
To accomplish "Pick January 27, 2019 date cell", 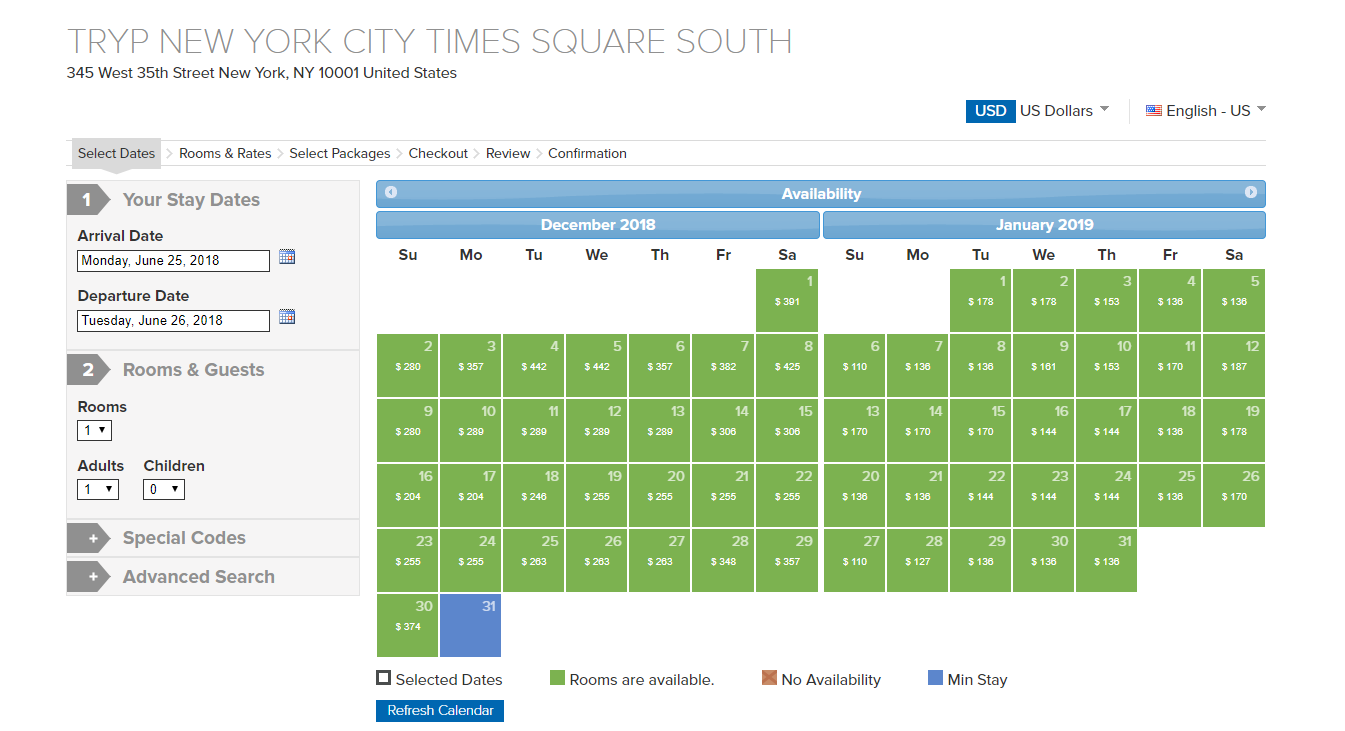I will (855, 560).
